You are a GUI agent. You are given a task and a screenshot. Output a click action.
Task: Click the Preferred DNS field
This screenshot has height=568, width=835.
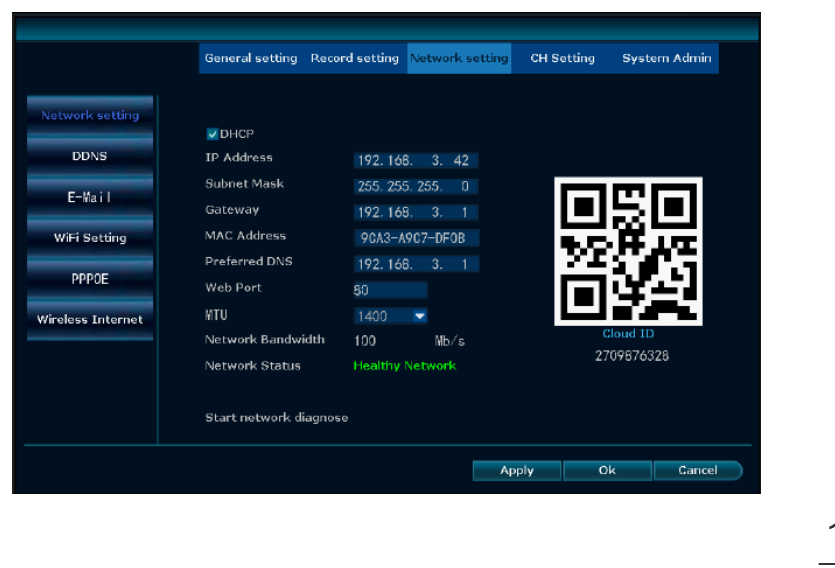coord(416,264)
